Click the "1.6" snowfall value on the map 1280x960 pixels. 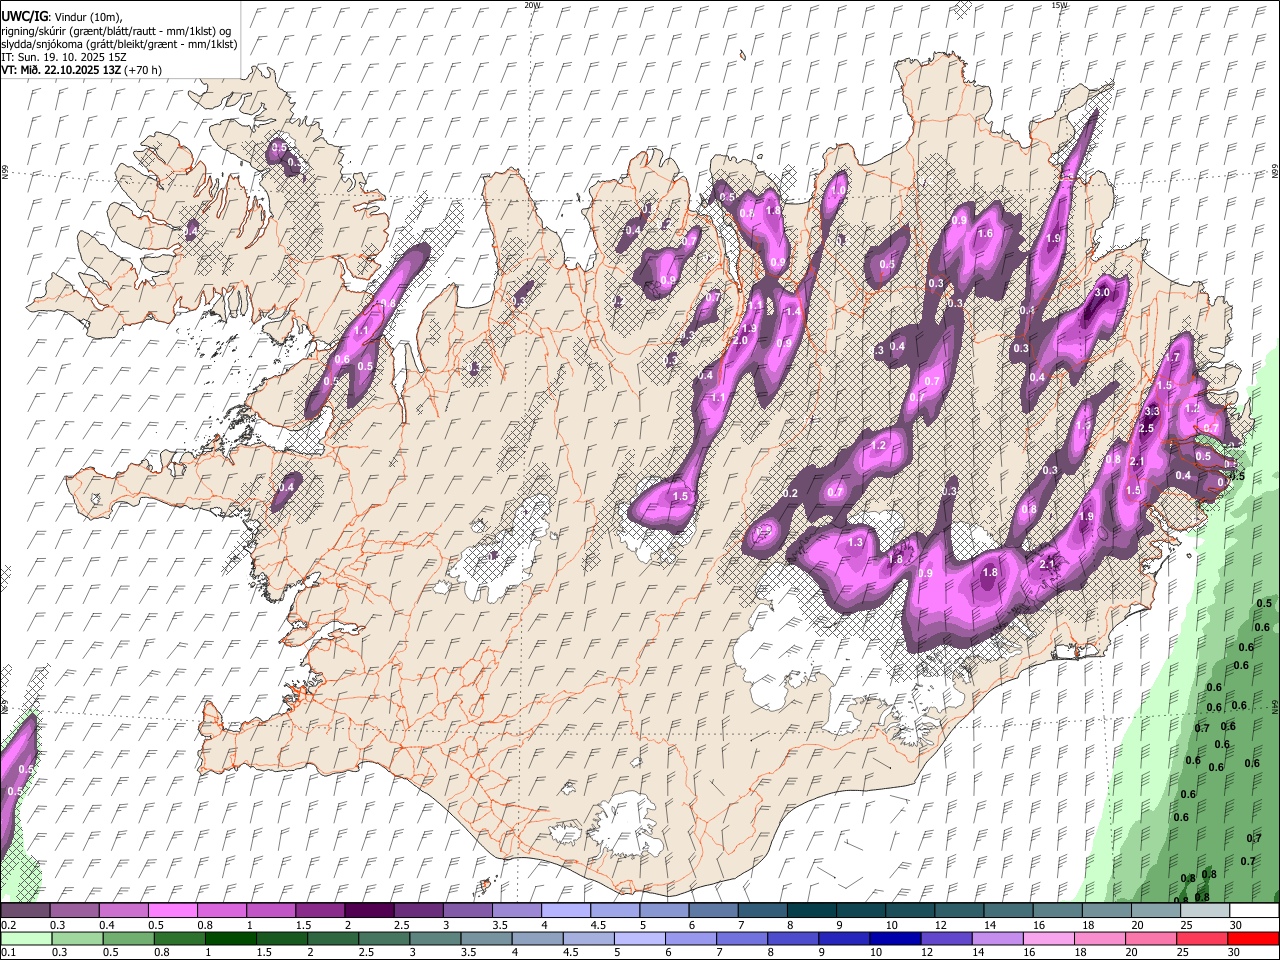coord(985,234)
